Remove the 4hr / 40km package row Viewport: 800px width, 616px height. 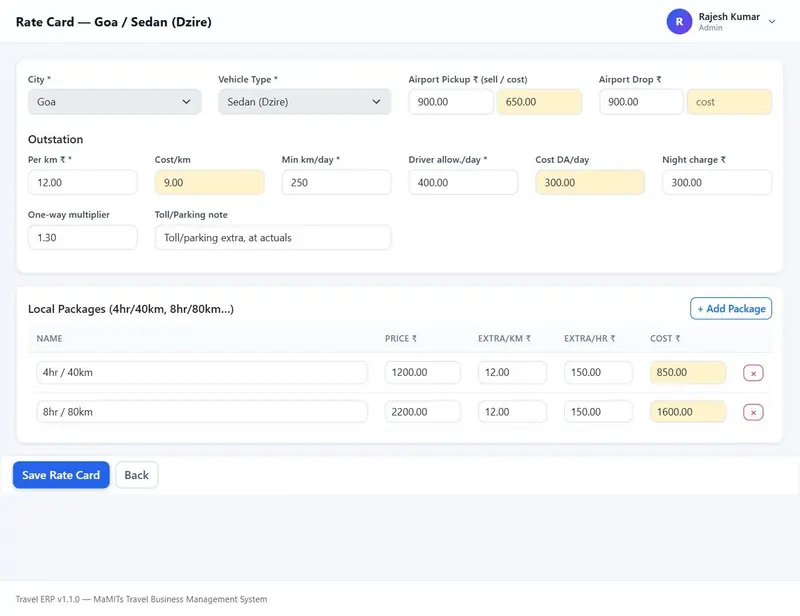tap(753, 373)
